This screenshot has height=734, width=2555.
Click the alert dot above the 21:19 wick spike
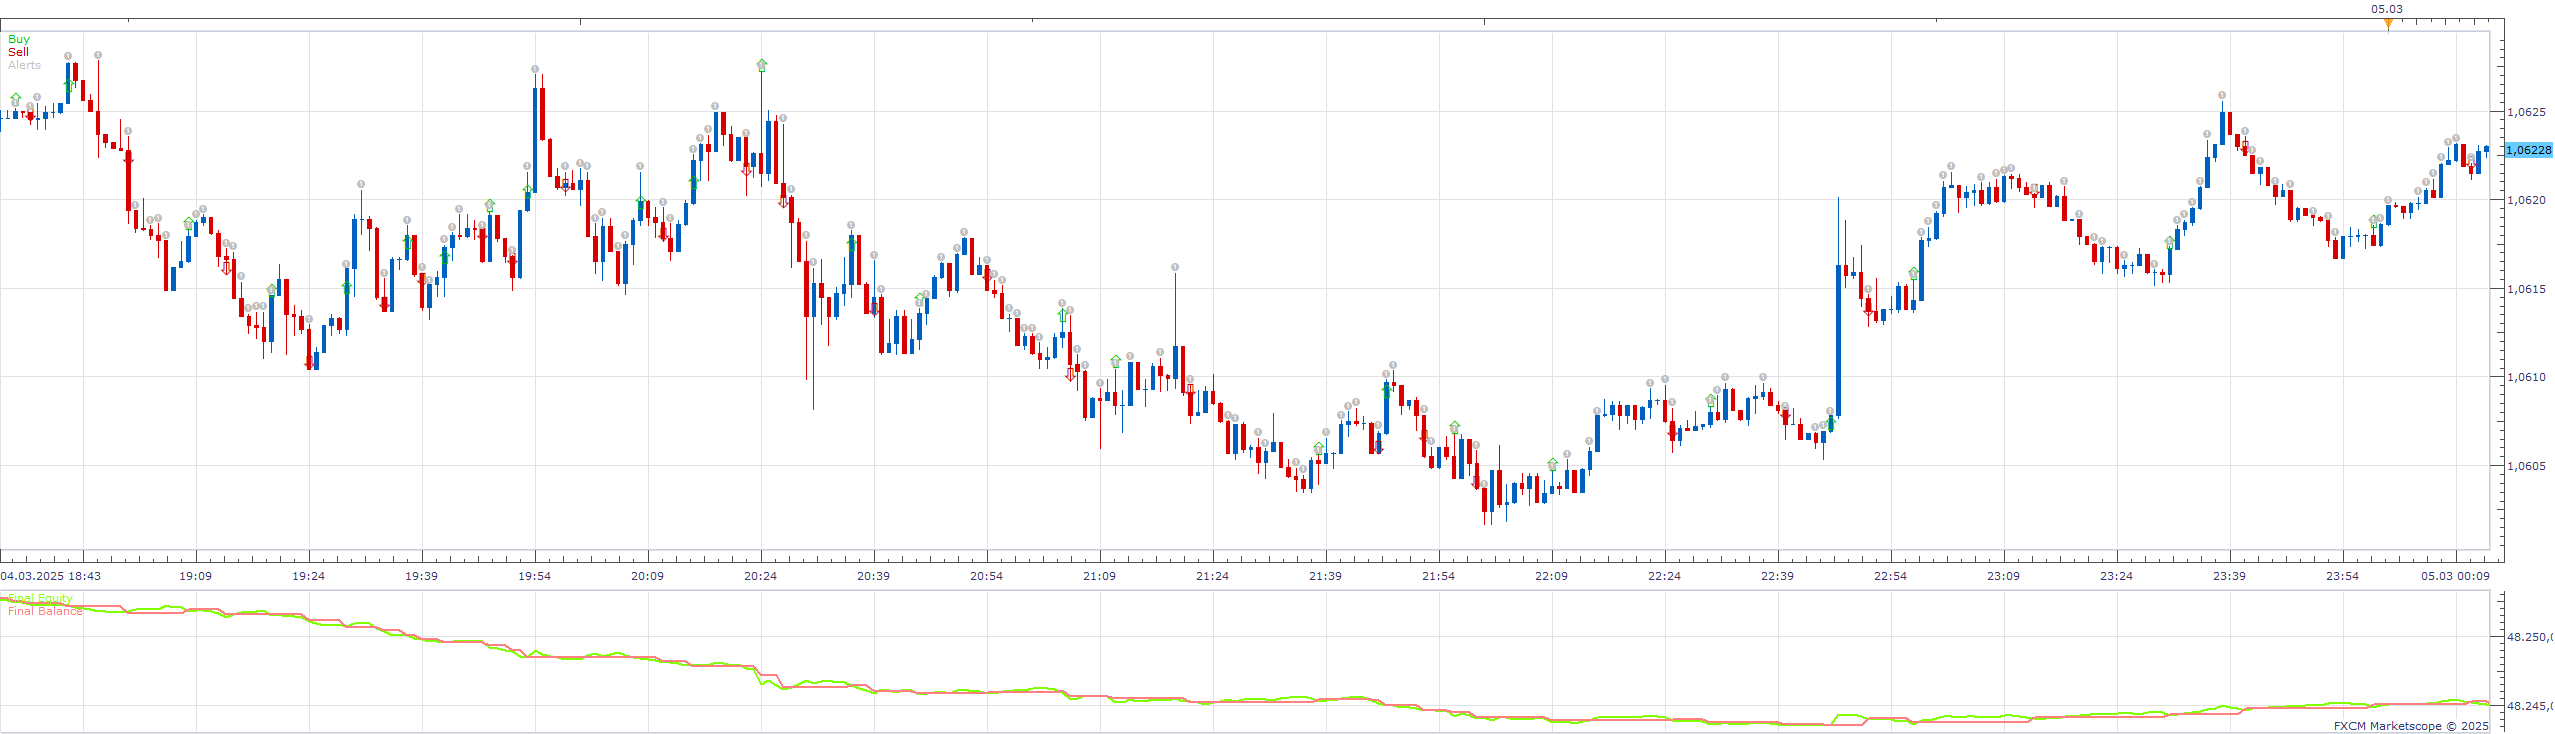point(1175,267)
